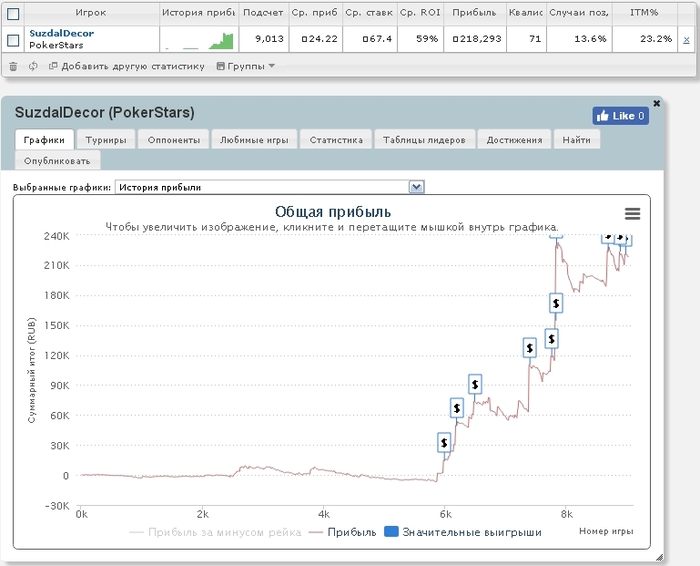Image resolution: width=700 pixels, height=566 pixels.
Task: Click the 218,293 profit cell
Action: [477, 39]
